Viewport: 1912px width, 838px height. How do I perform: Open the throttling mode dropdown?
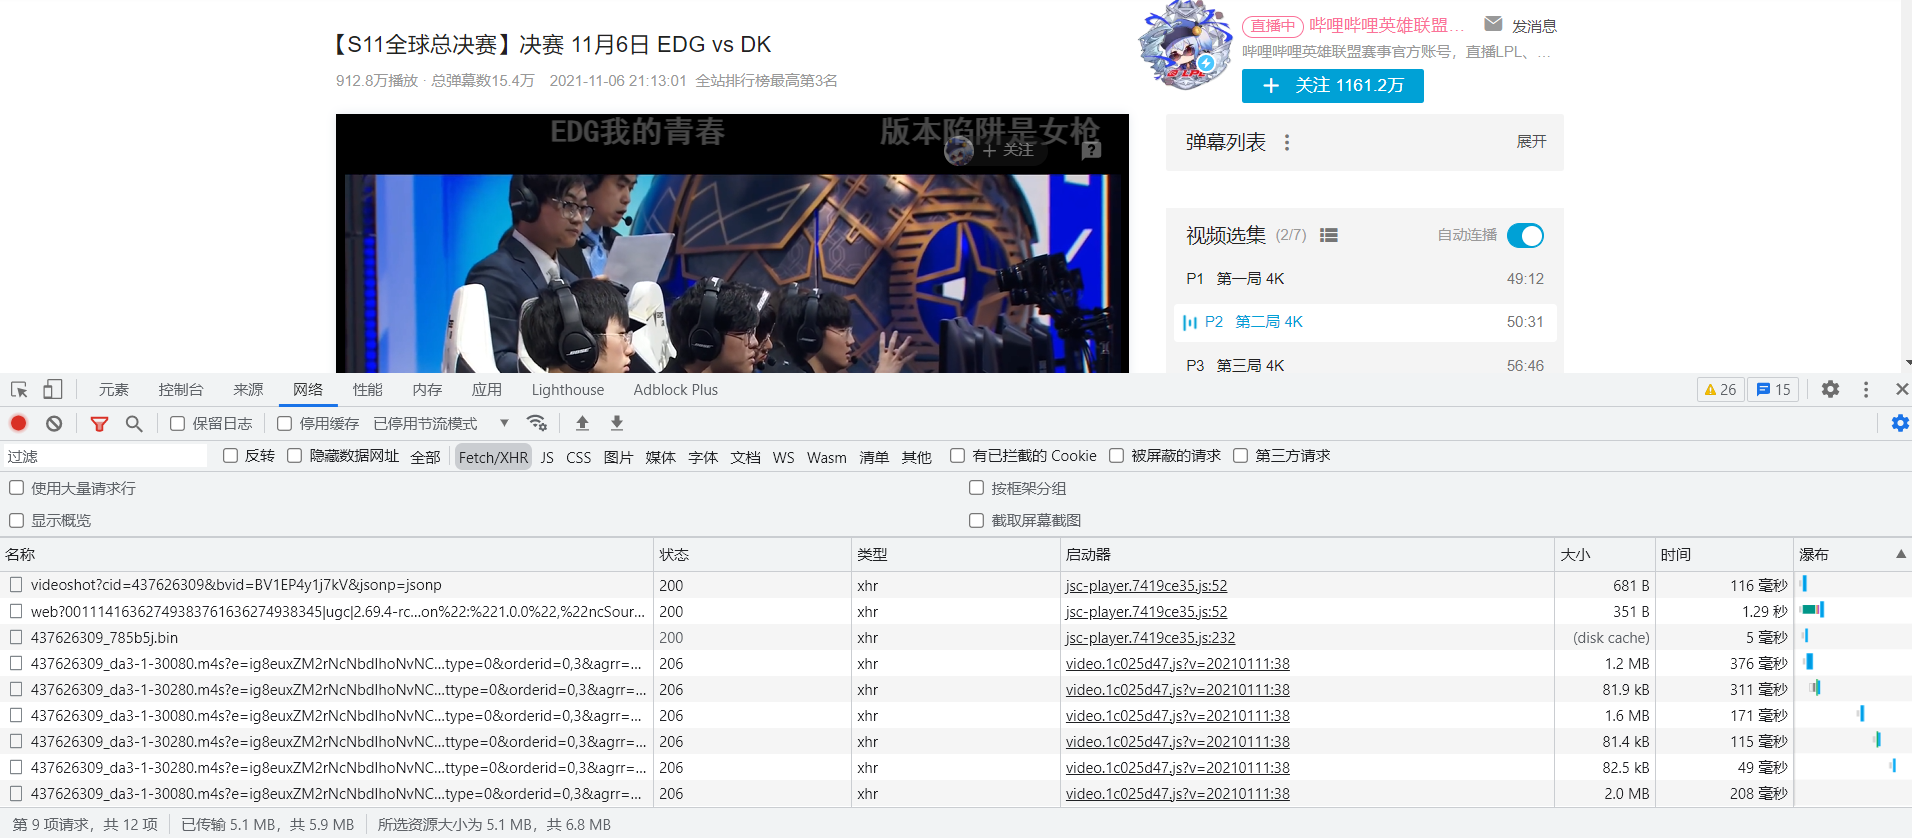pyautogui.click(x=441, y=424)
